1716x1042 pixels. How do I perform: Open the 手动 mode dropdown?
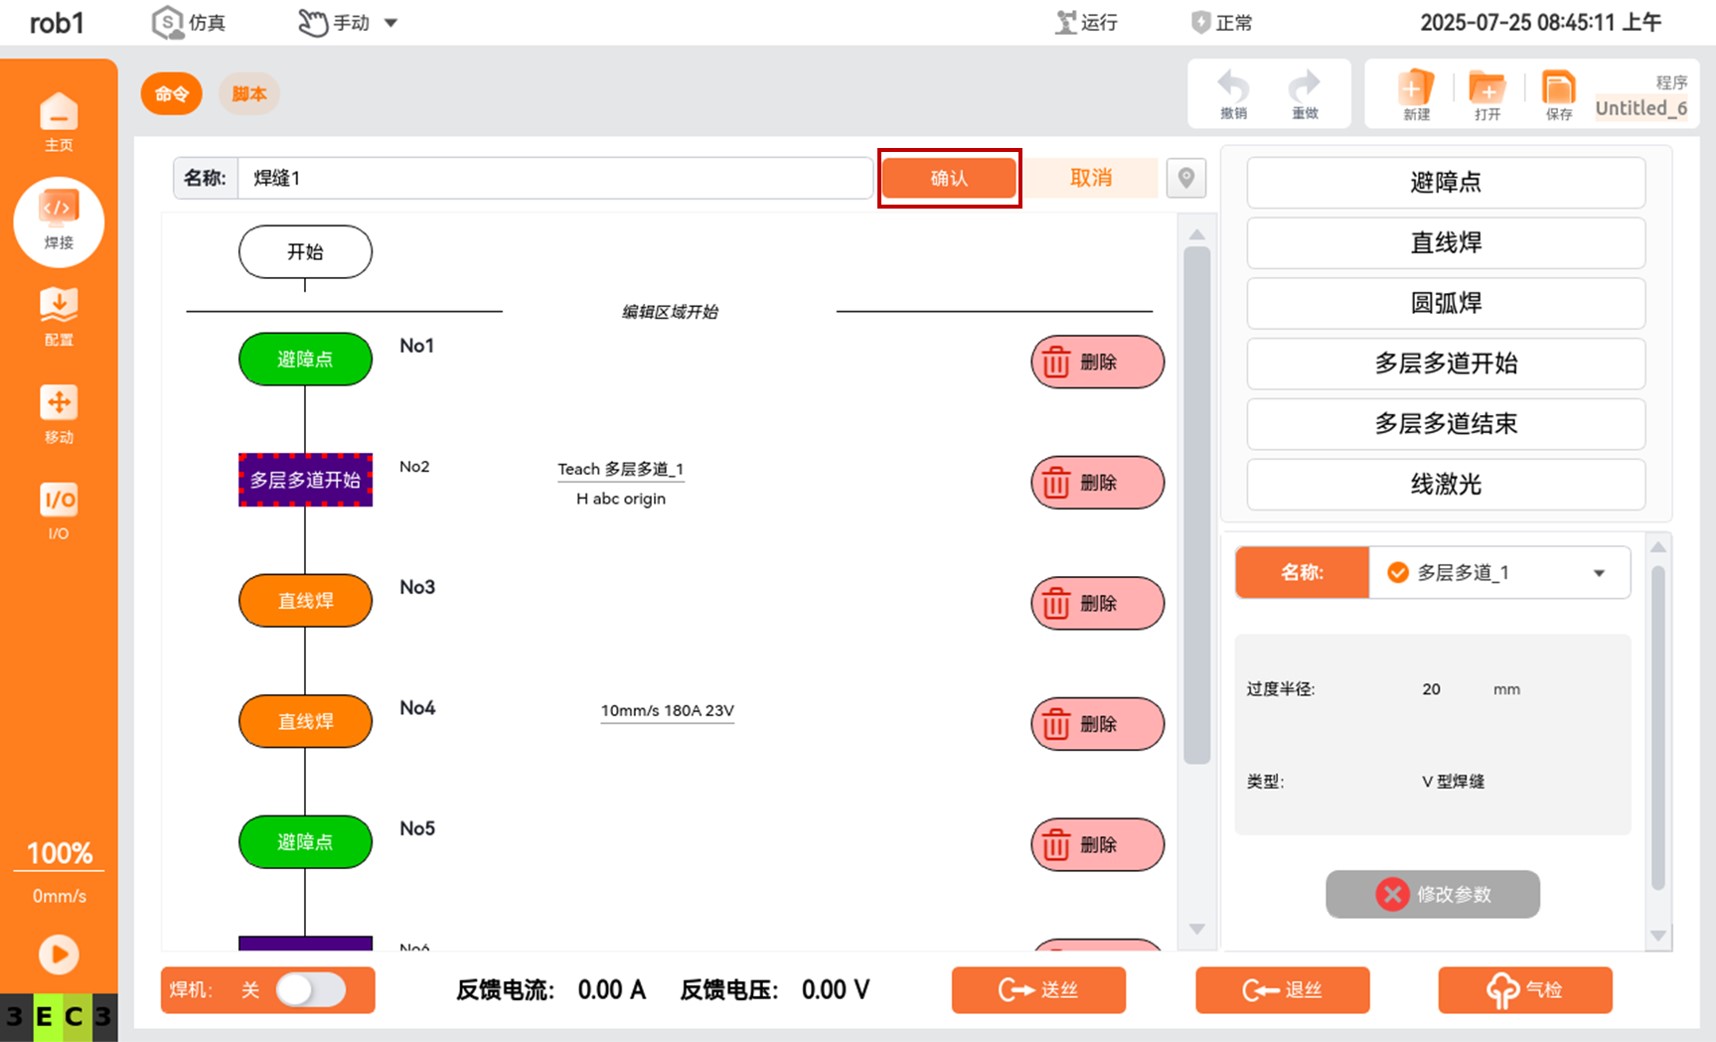point(348,22)
